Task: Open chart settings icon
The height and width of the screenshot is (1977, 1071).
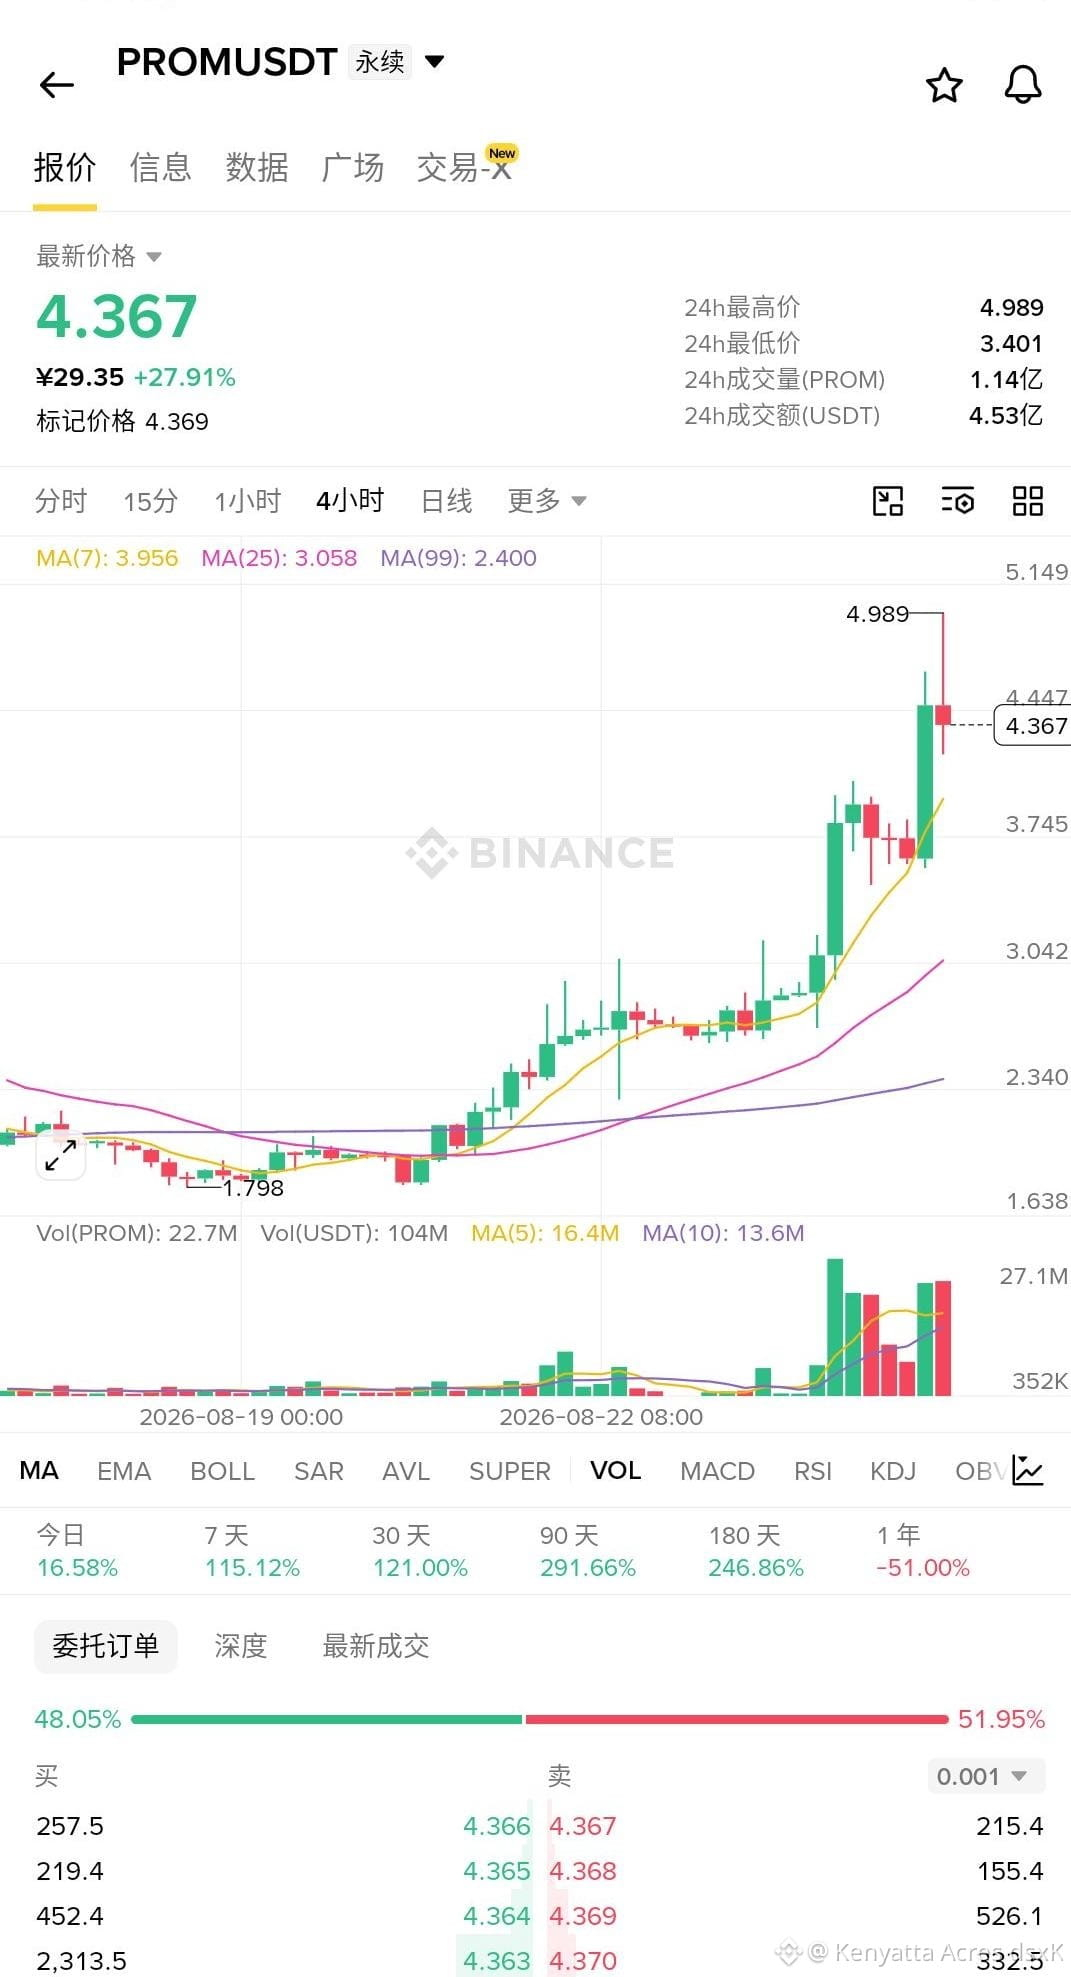Action: click(x=957, y=501)
